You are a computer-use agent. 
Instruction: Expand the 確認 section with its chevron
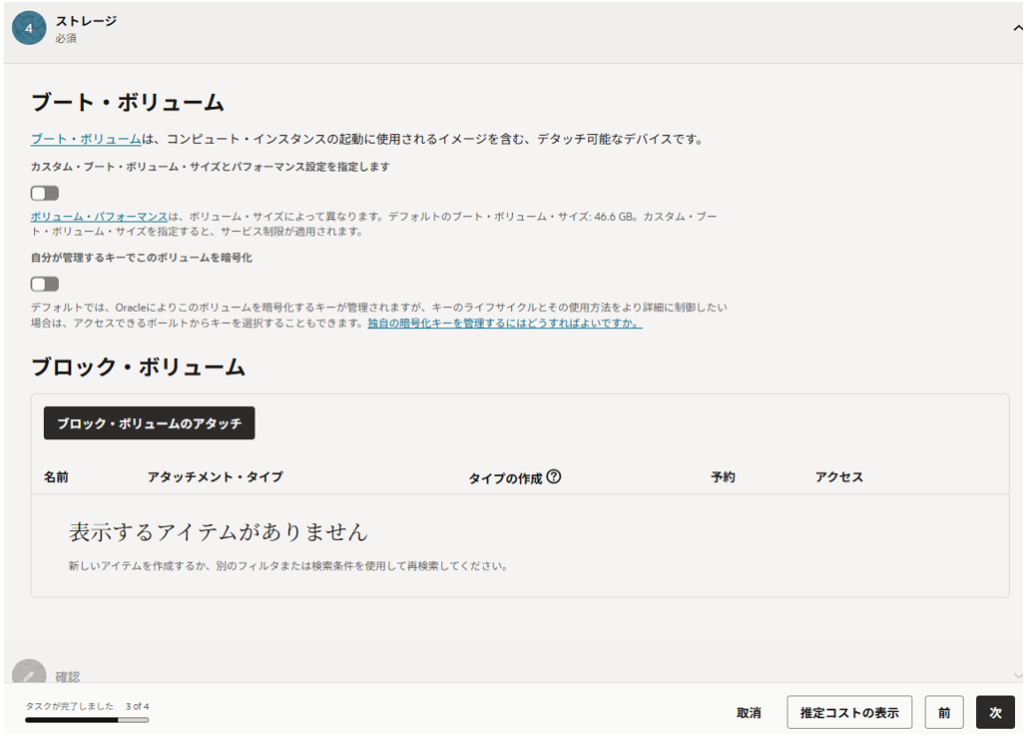point(1017,676)
